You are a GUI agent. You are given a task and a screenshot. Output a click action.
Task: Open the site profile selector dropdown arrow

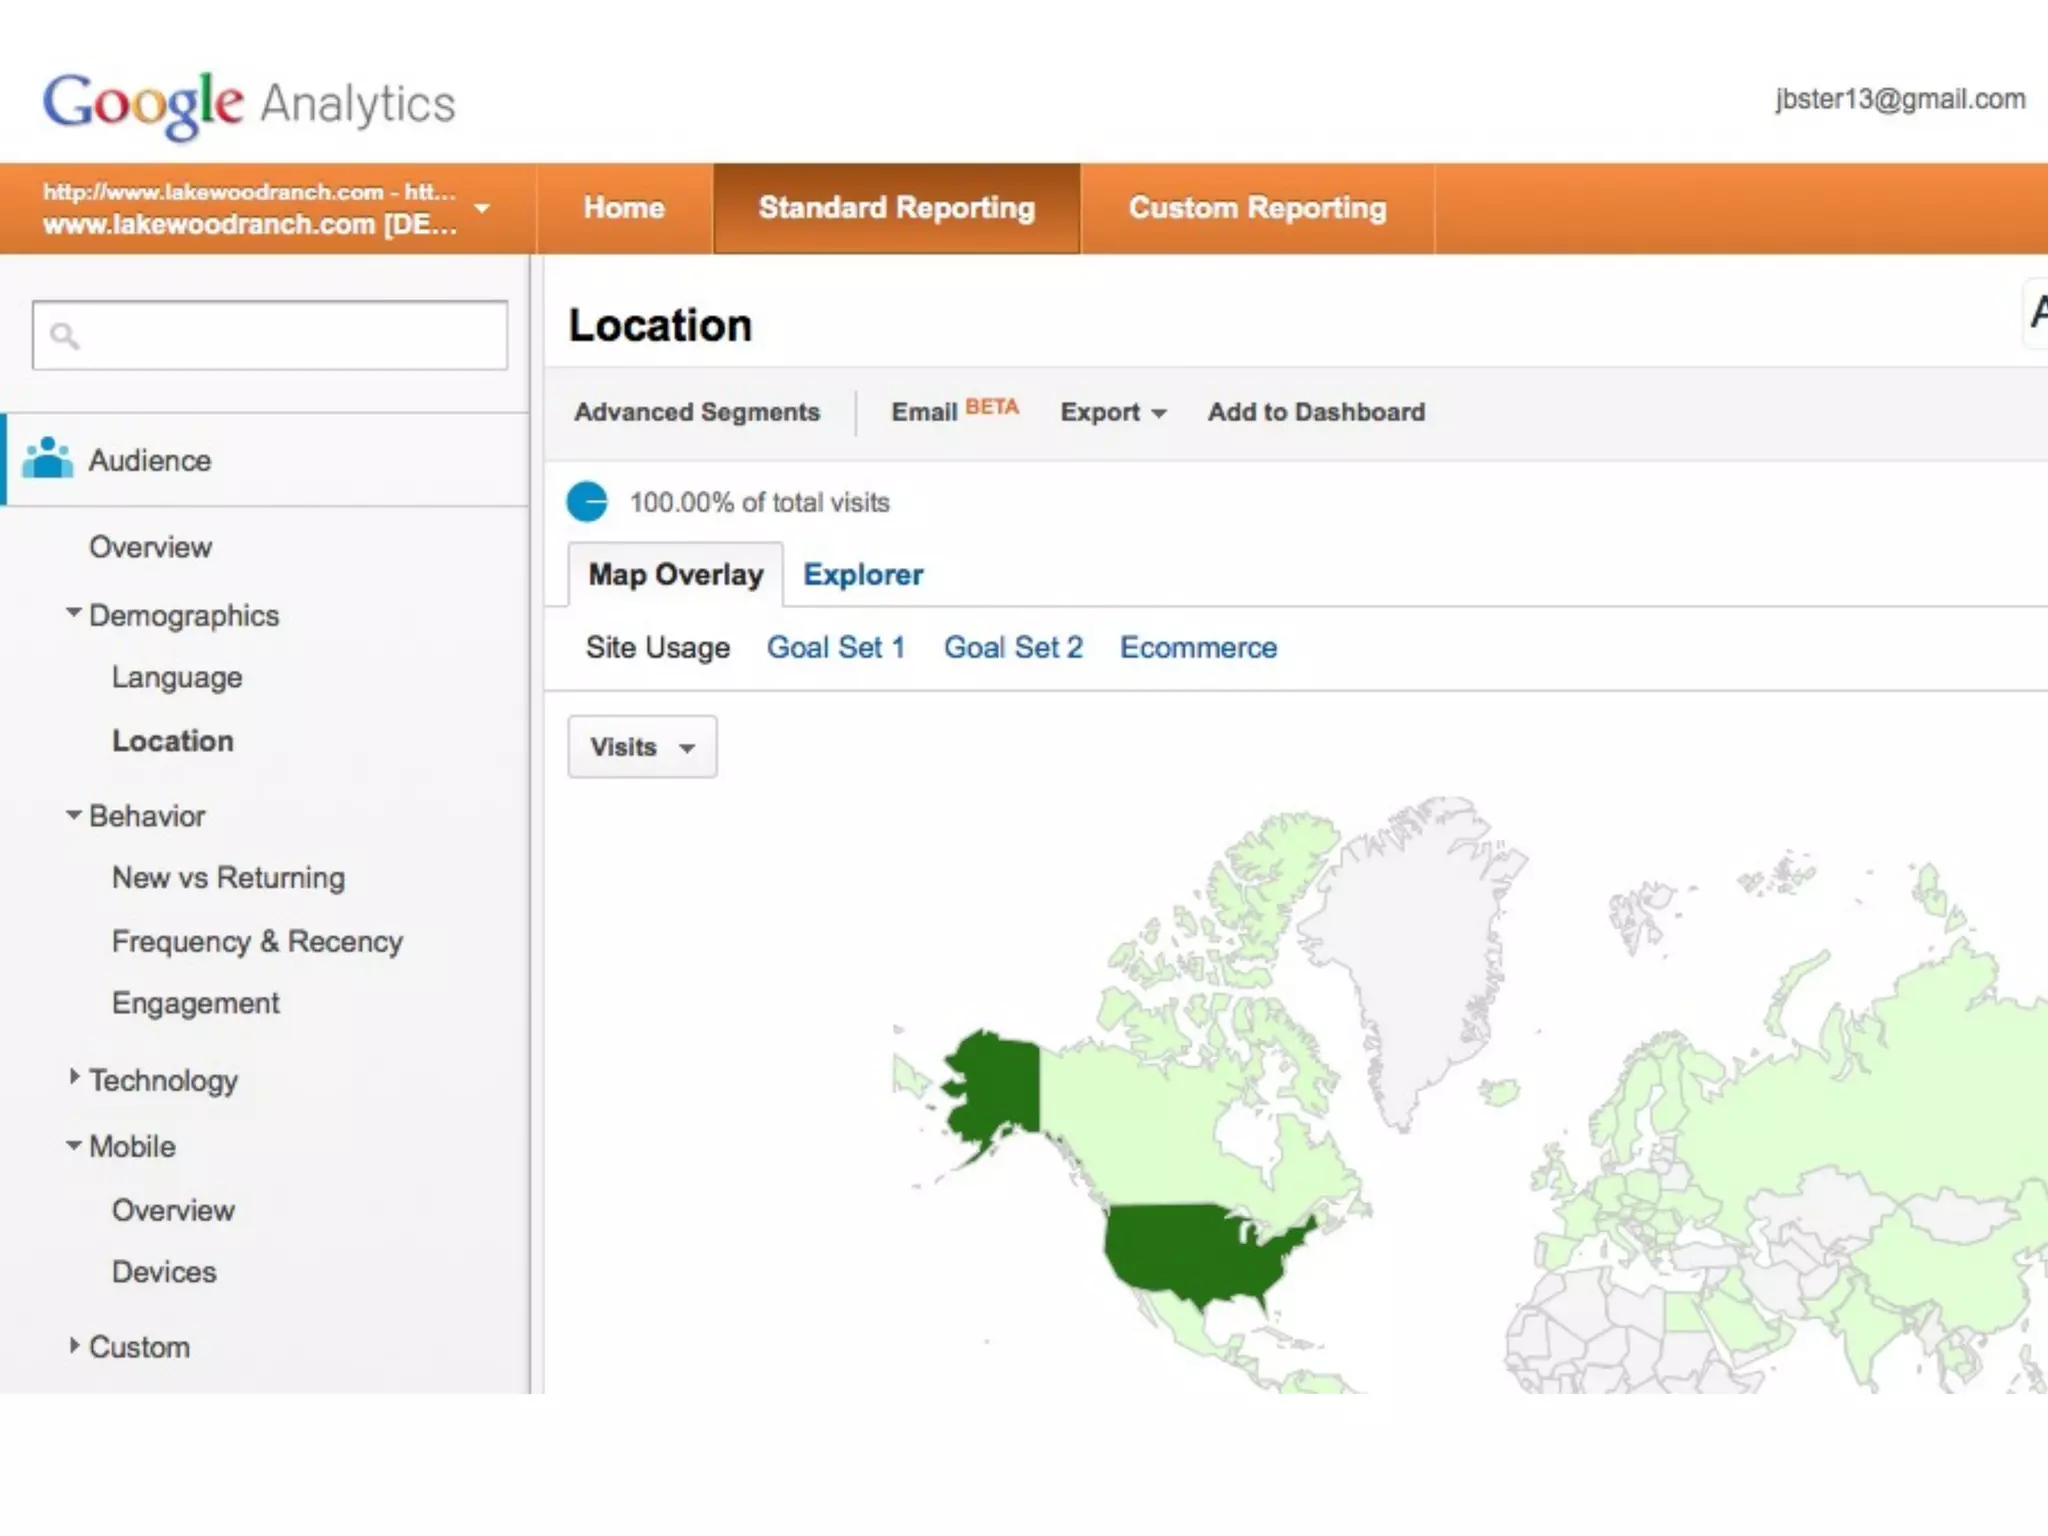coord(482,208)
